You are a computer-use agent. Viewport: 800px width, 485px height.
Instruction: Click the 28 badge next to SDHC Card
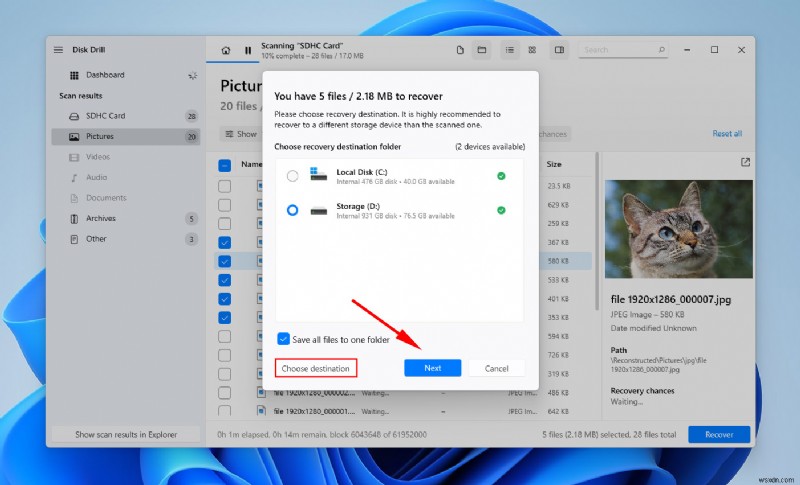[191, 116]
